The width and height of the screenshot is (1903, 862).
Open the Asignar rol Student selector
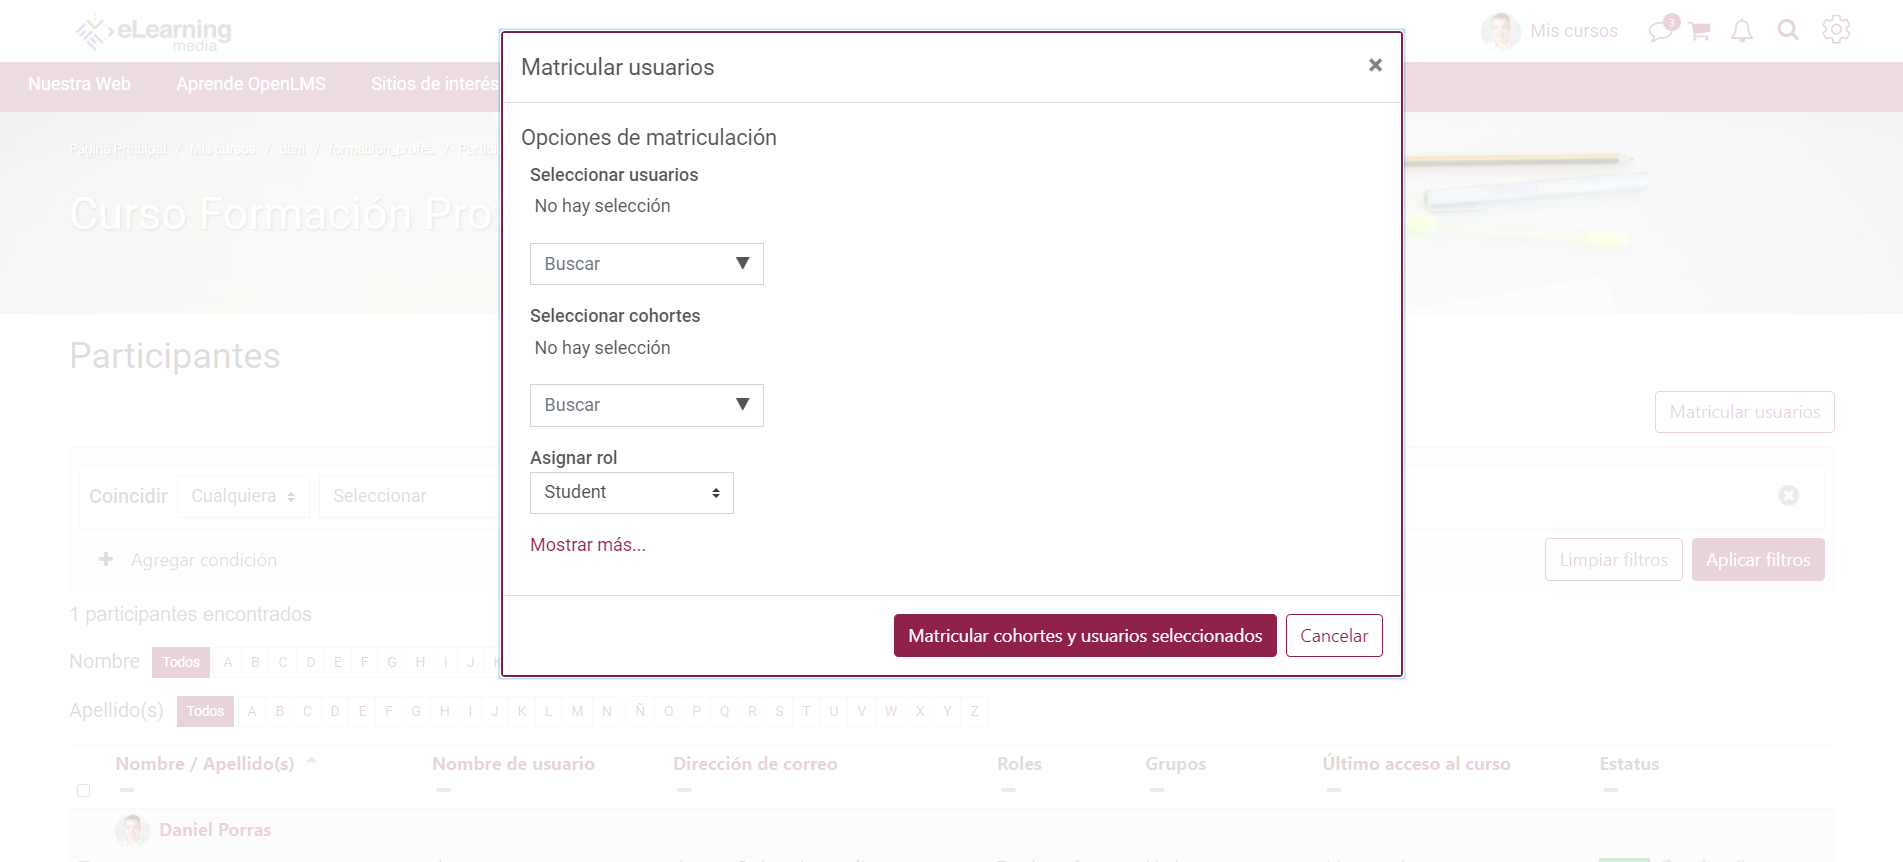tap(631, 493)
